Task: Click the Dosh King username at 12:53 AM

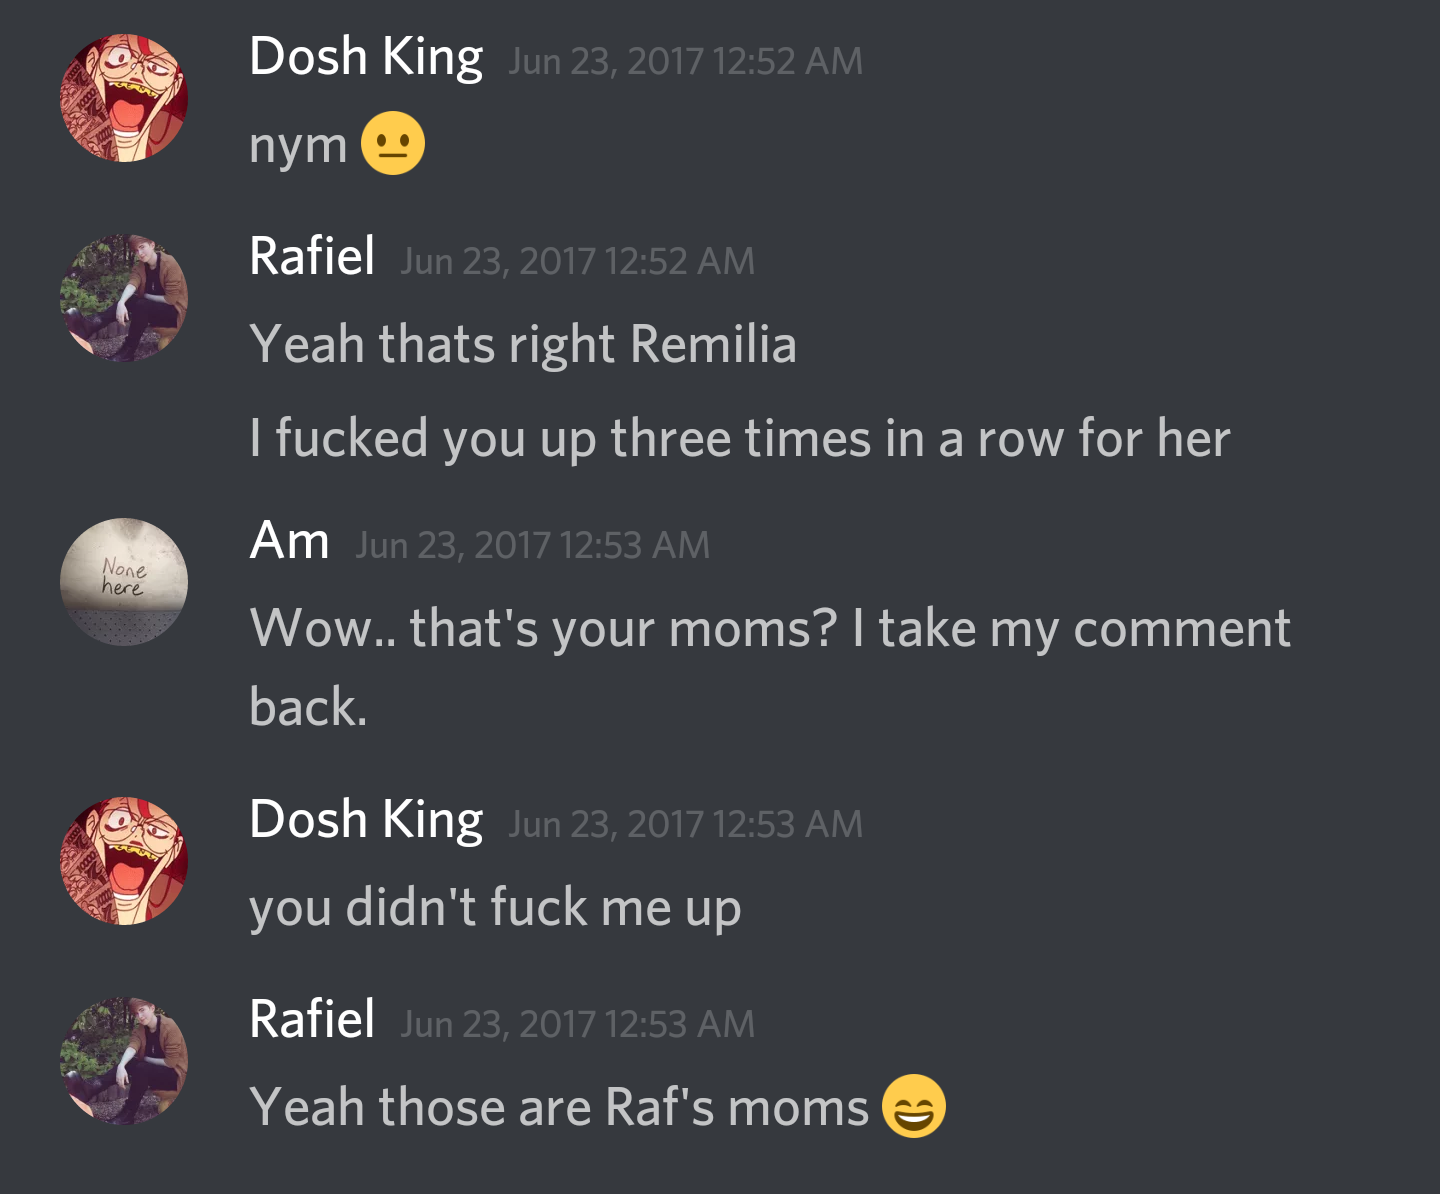Action: (x=366, y=821)
